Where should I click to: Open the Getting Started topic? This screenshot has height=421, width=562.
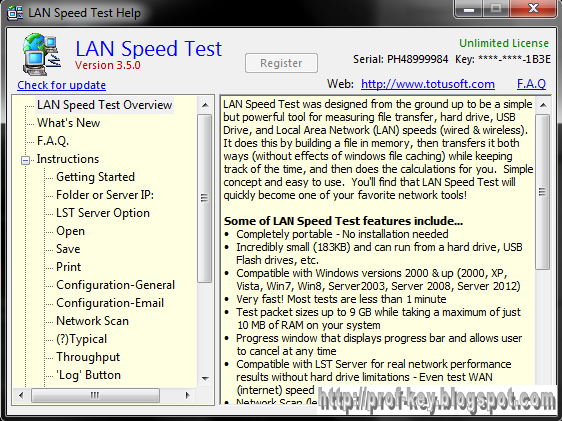(x=95, y=177)
